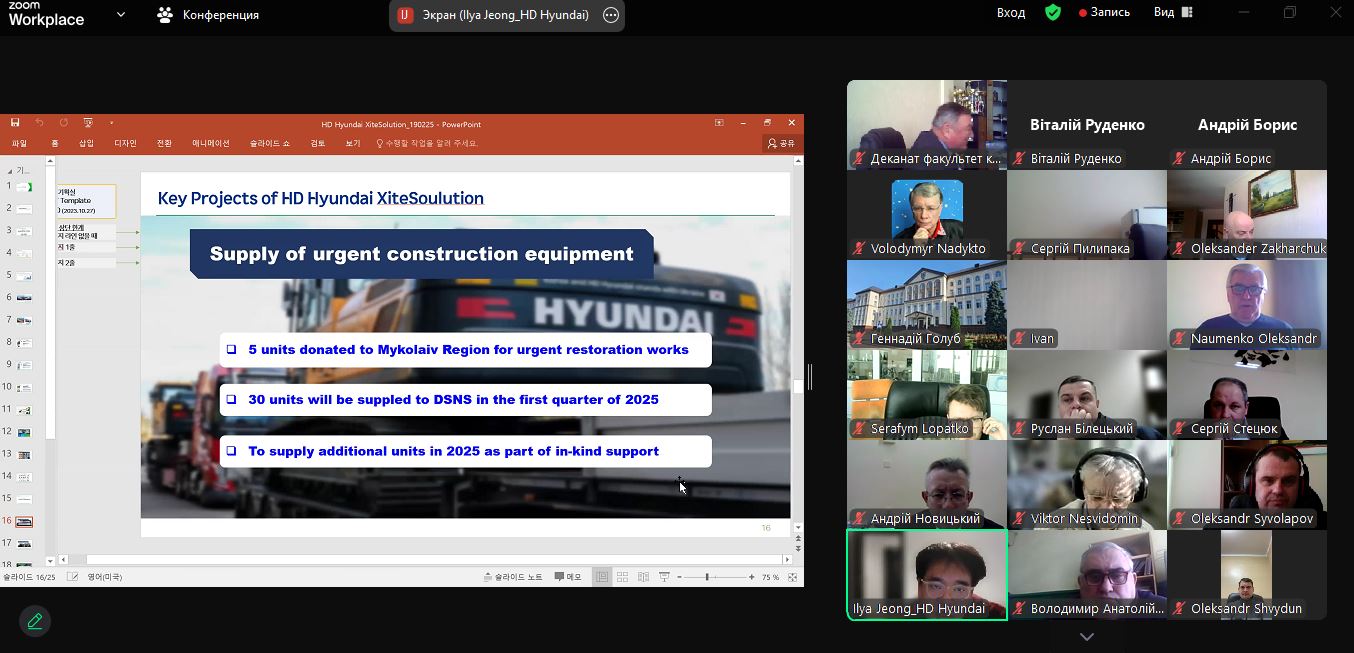This screenshot has width=1354, height=653.
Task: Click the zoom slider handle in PowerPoint
Action: 707,577
